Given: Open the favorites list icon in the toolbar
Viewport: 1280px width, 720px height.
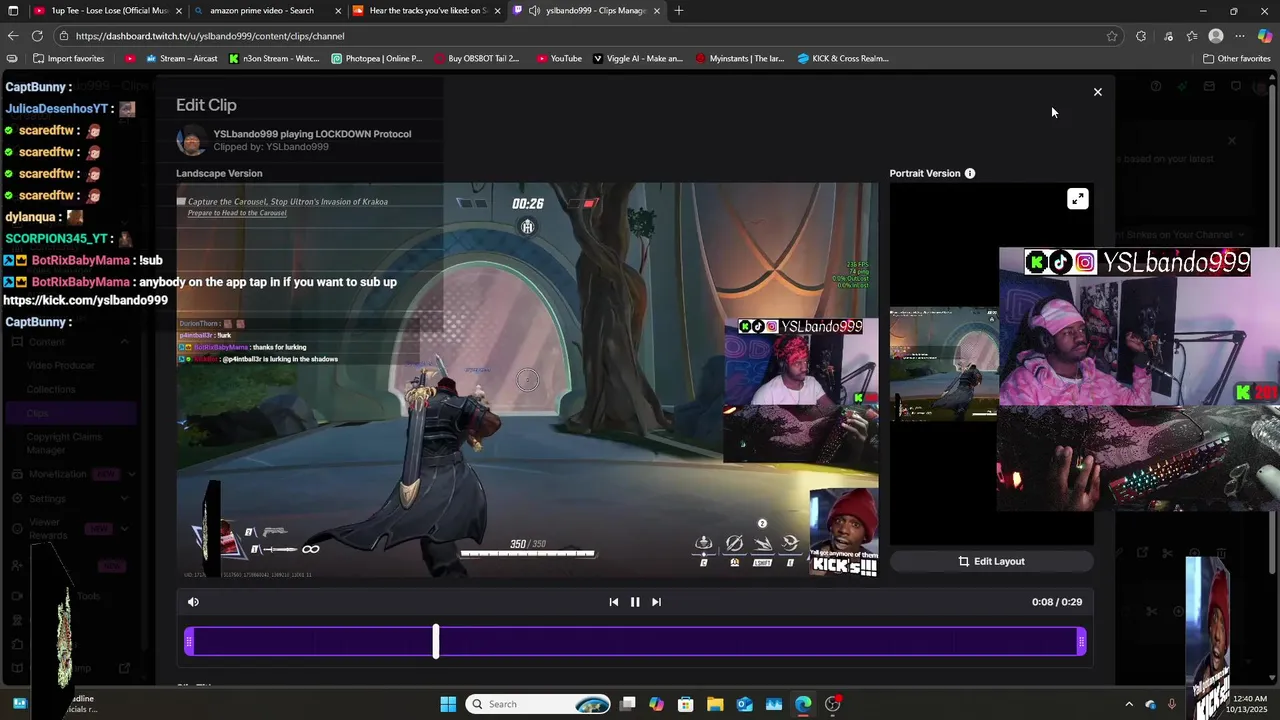Looking at the screenshot, I should coord(1191,36).
